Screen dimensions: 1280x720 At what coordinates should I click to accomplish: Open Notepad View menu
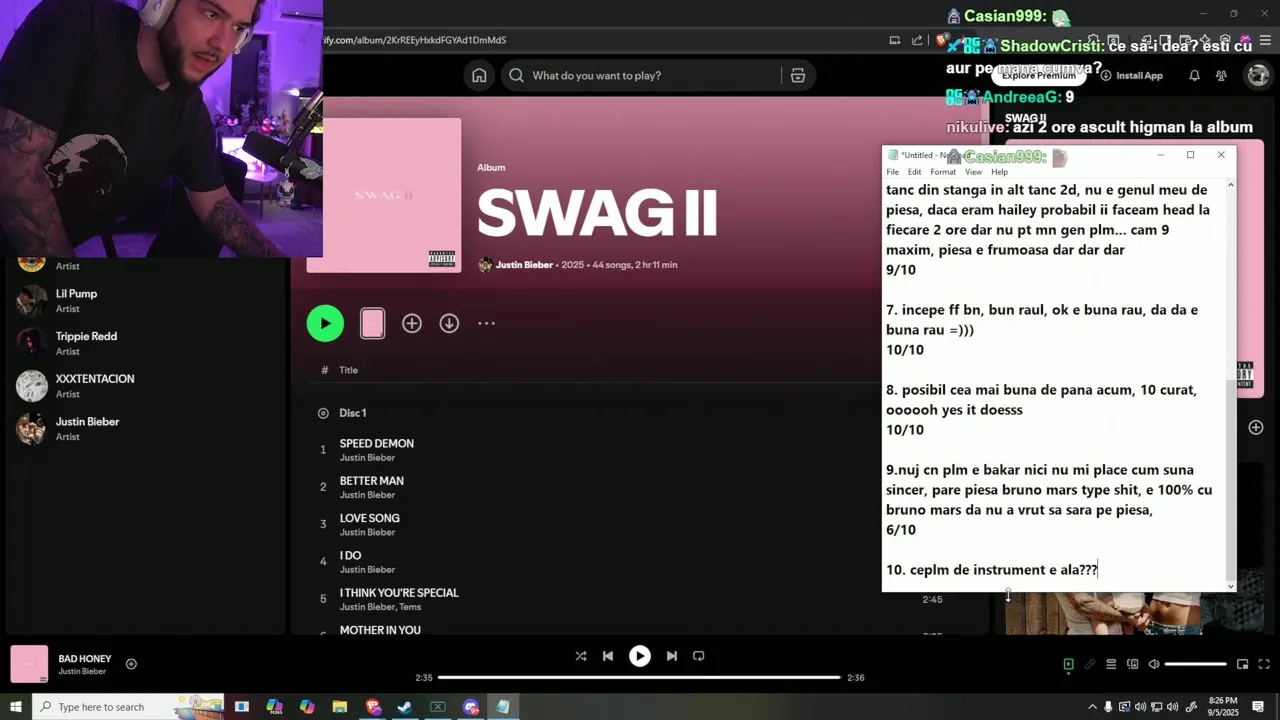(x=973, y=172)
